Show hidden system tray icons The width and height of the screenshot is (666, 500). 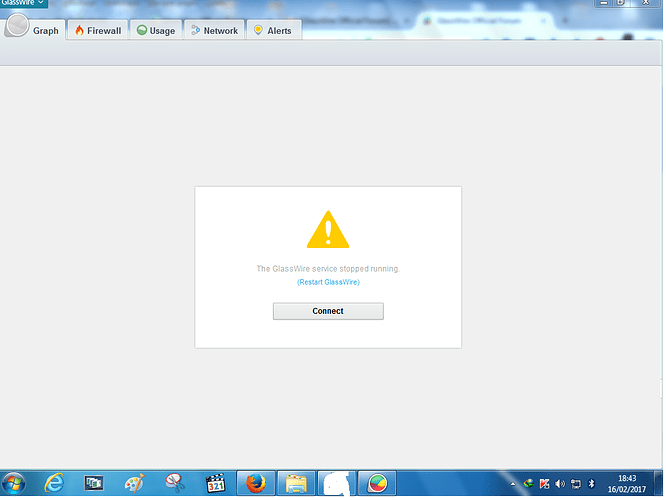[x=514, y=483]
